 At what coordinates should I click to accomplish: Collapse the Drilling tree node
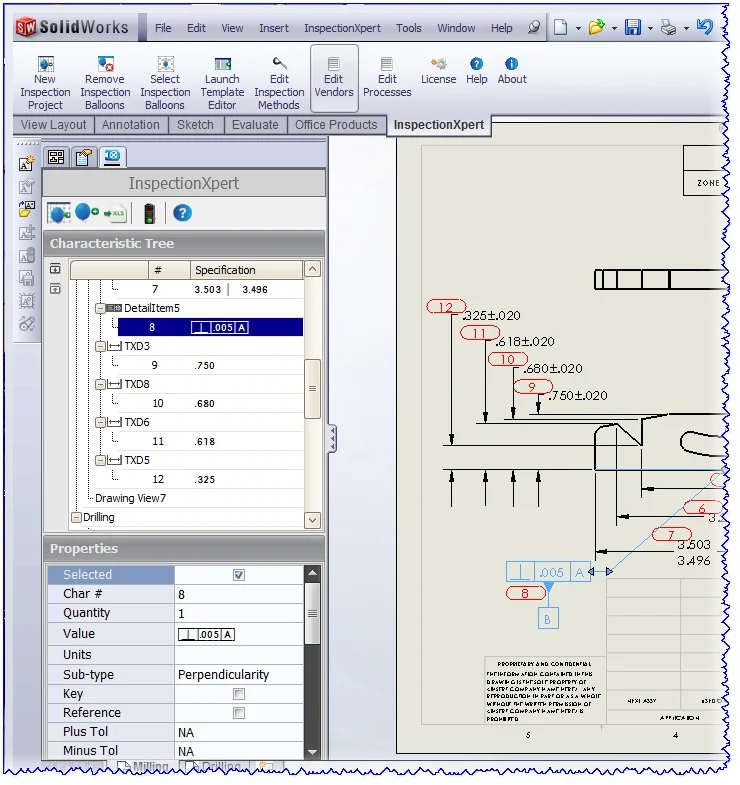76,517
